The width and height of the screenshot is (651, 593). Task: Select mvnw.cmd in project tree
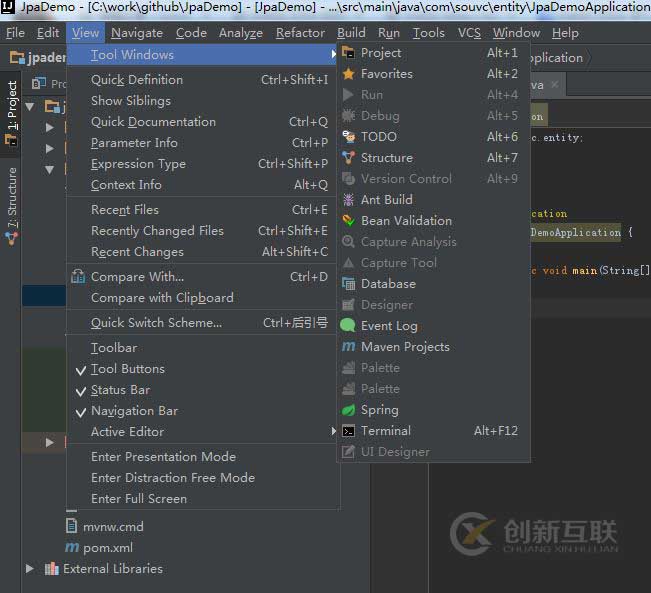coord(113,527)
